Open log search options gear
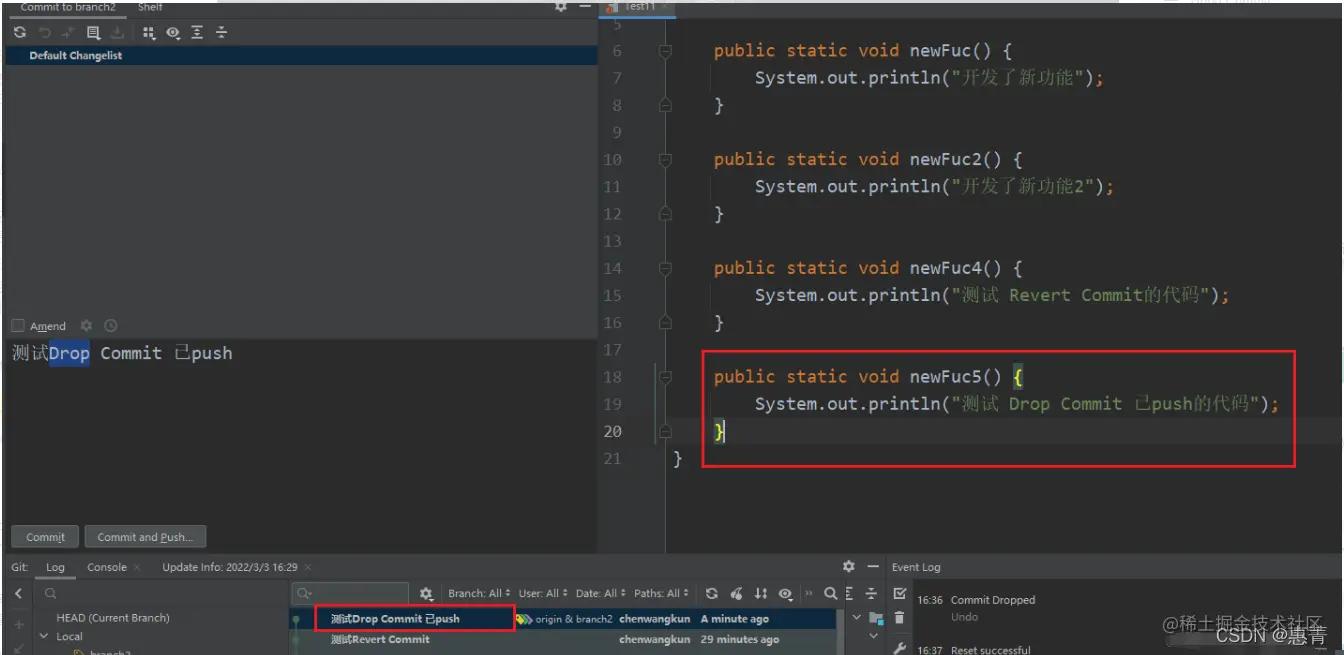 [x=426, y=593]
